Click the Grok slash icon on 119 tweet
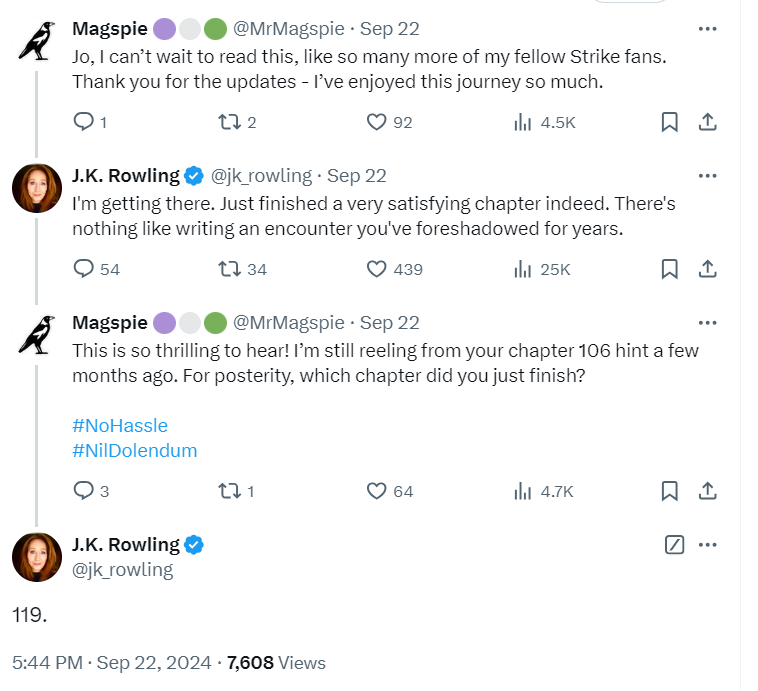The width and height of the screenshot is (758, 691). [674, 544]
